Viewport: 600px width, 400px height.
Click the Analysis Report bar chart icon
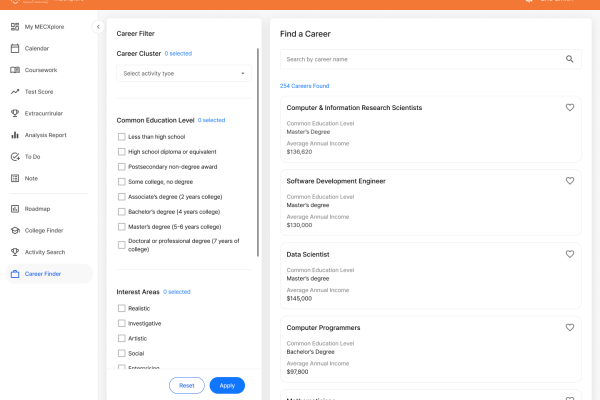tap(15, 135)
